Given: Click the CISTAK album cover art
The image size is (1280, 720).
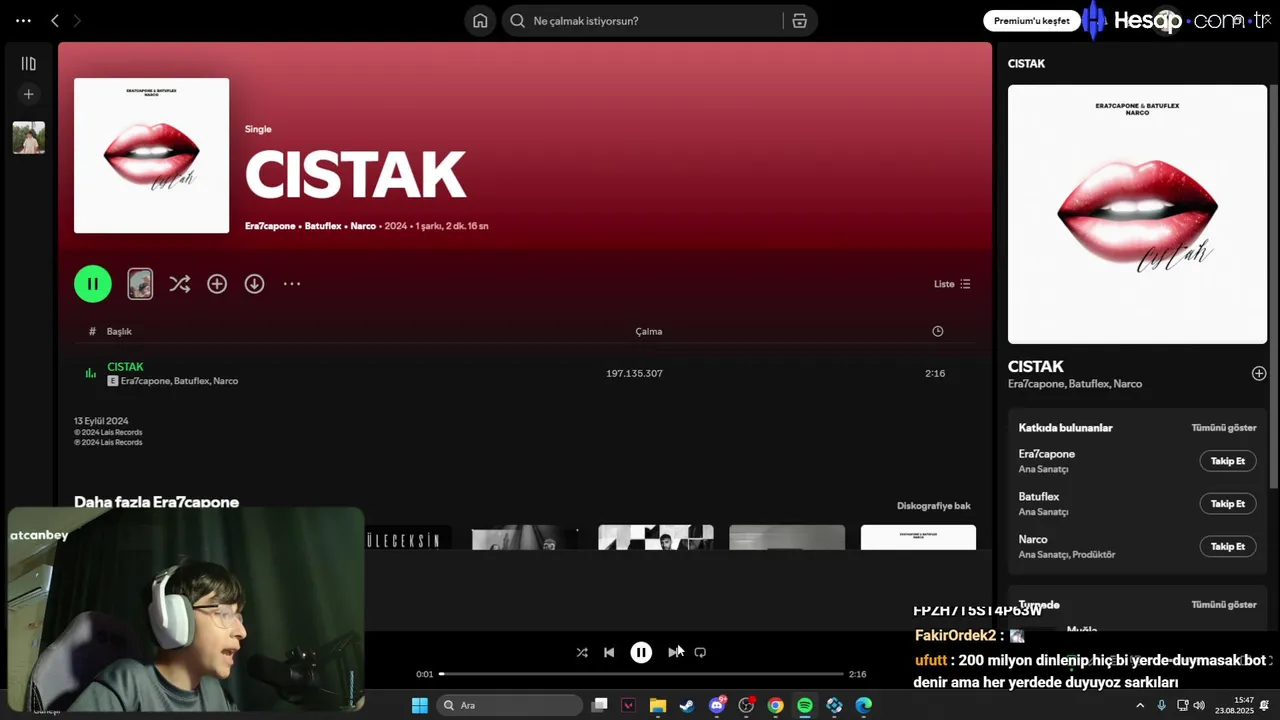Looking at the screenshot, I should click(151, 156).
